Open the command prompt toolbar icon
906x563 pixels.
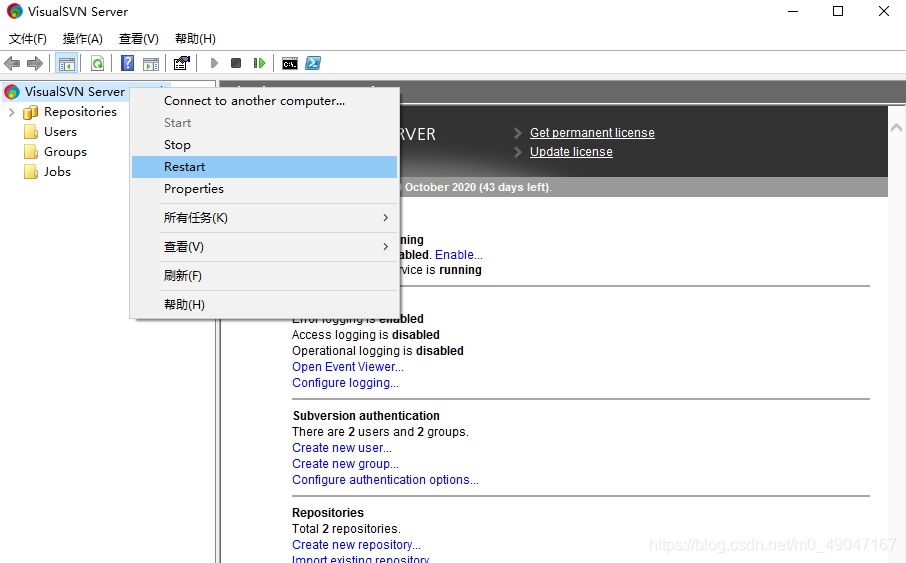289,63
